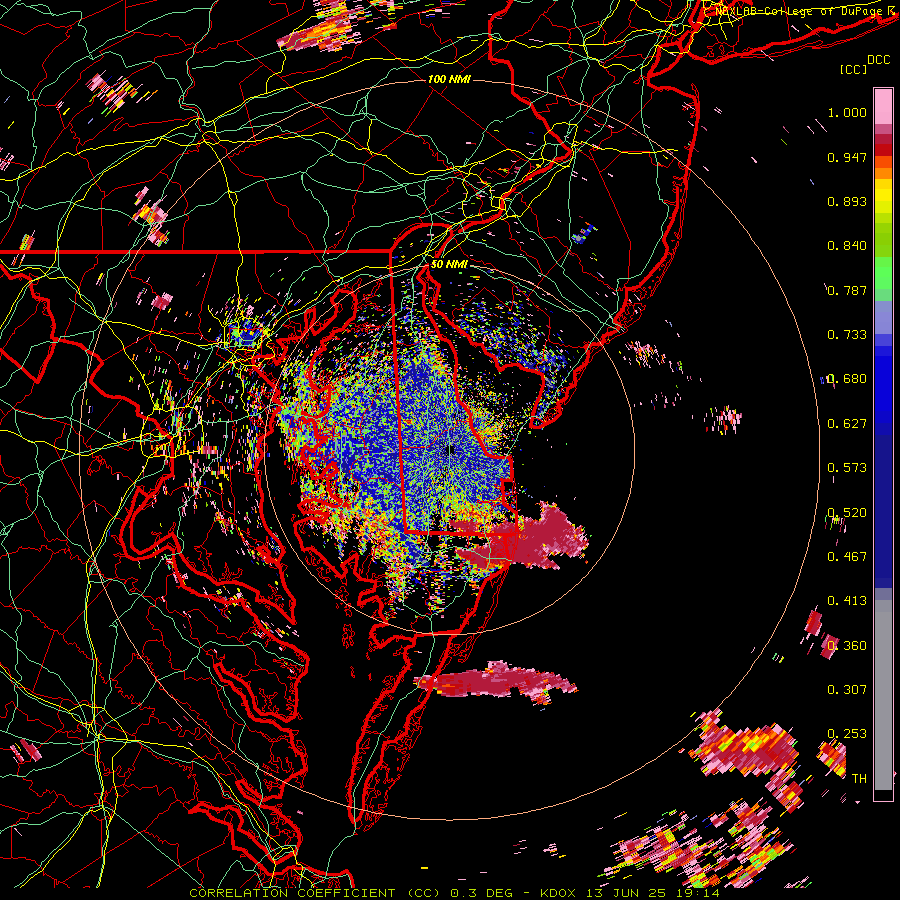
Task: Click the 0.733 legend value
Action: pos(847,335)
